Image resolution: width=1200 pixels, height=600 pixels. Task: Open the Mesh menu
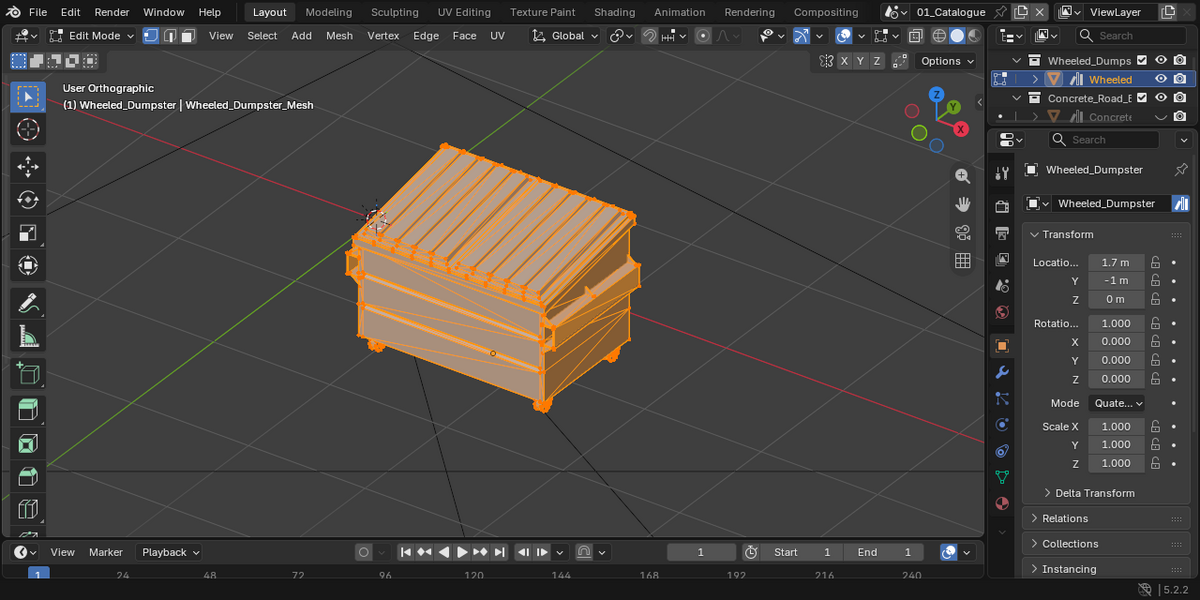tap(339, 35)
